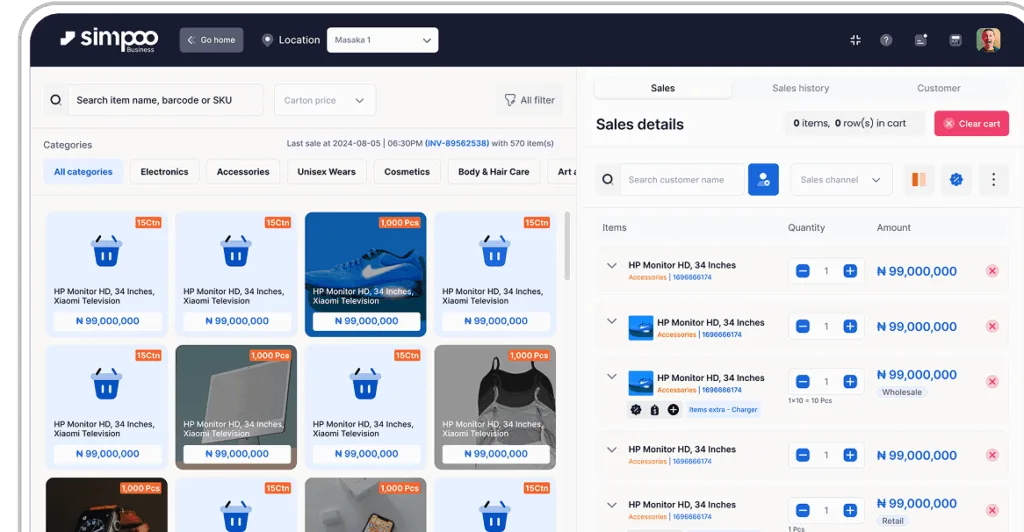Screen dimensions: 1024x532
Task: Click the location pin icon
Action: (267, 40)
